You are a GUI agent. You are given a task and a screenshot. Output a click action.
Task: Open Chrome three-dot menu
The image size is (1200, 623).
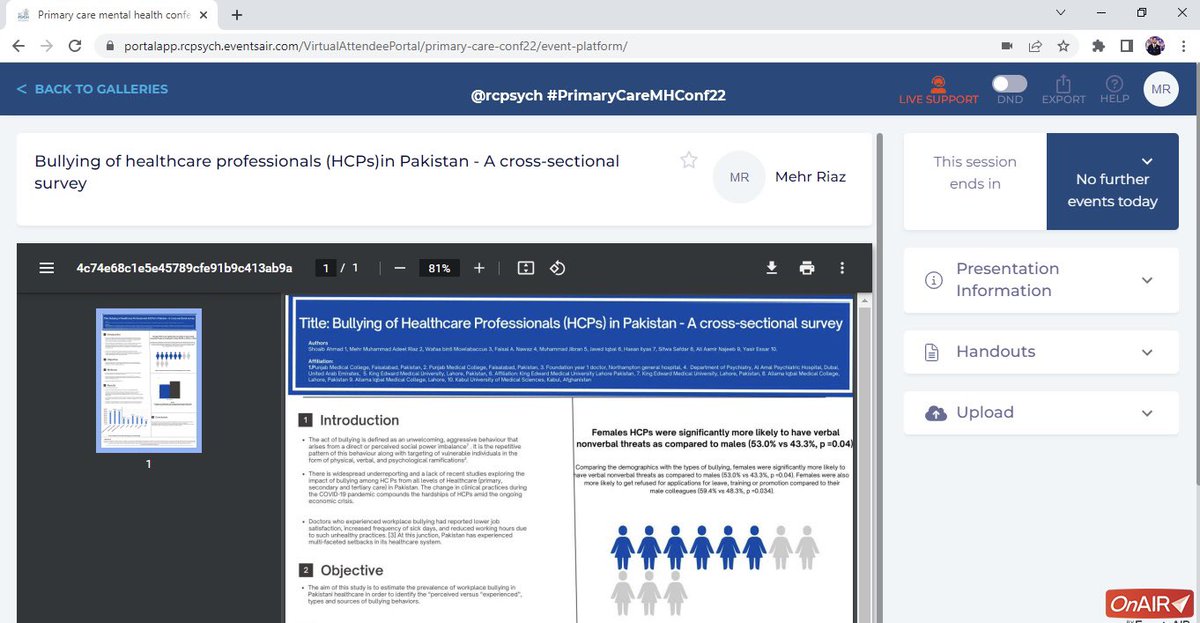(x=1182, y=46)
